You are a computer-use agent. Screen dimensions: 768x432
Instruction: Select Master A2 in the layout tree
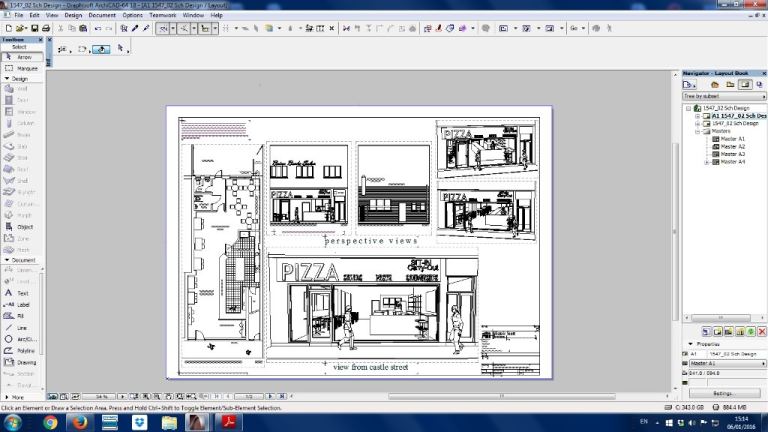tap(733, 146)
